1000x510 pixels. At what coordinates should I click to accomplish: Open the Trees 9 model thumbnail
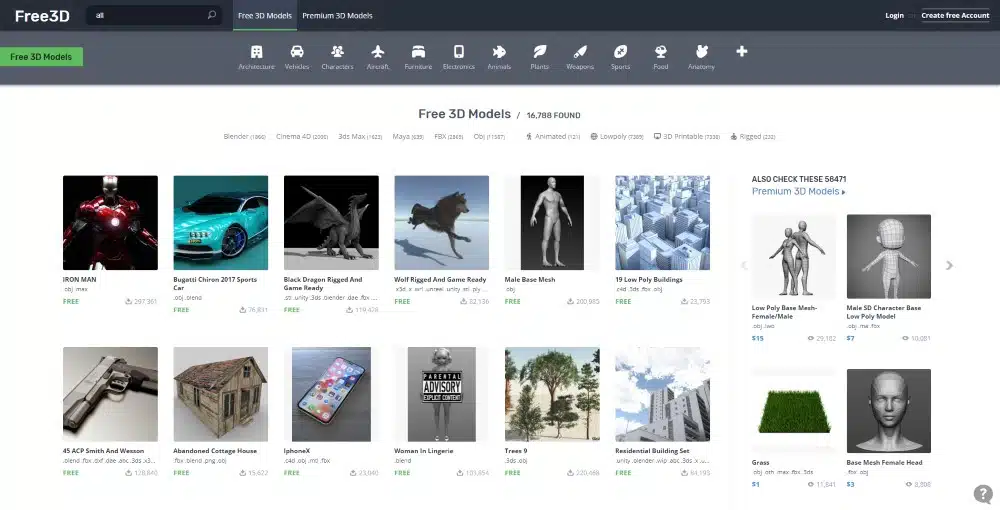[x=552, y=394]
